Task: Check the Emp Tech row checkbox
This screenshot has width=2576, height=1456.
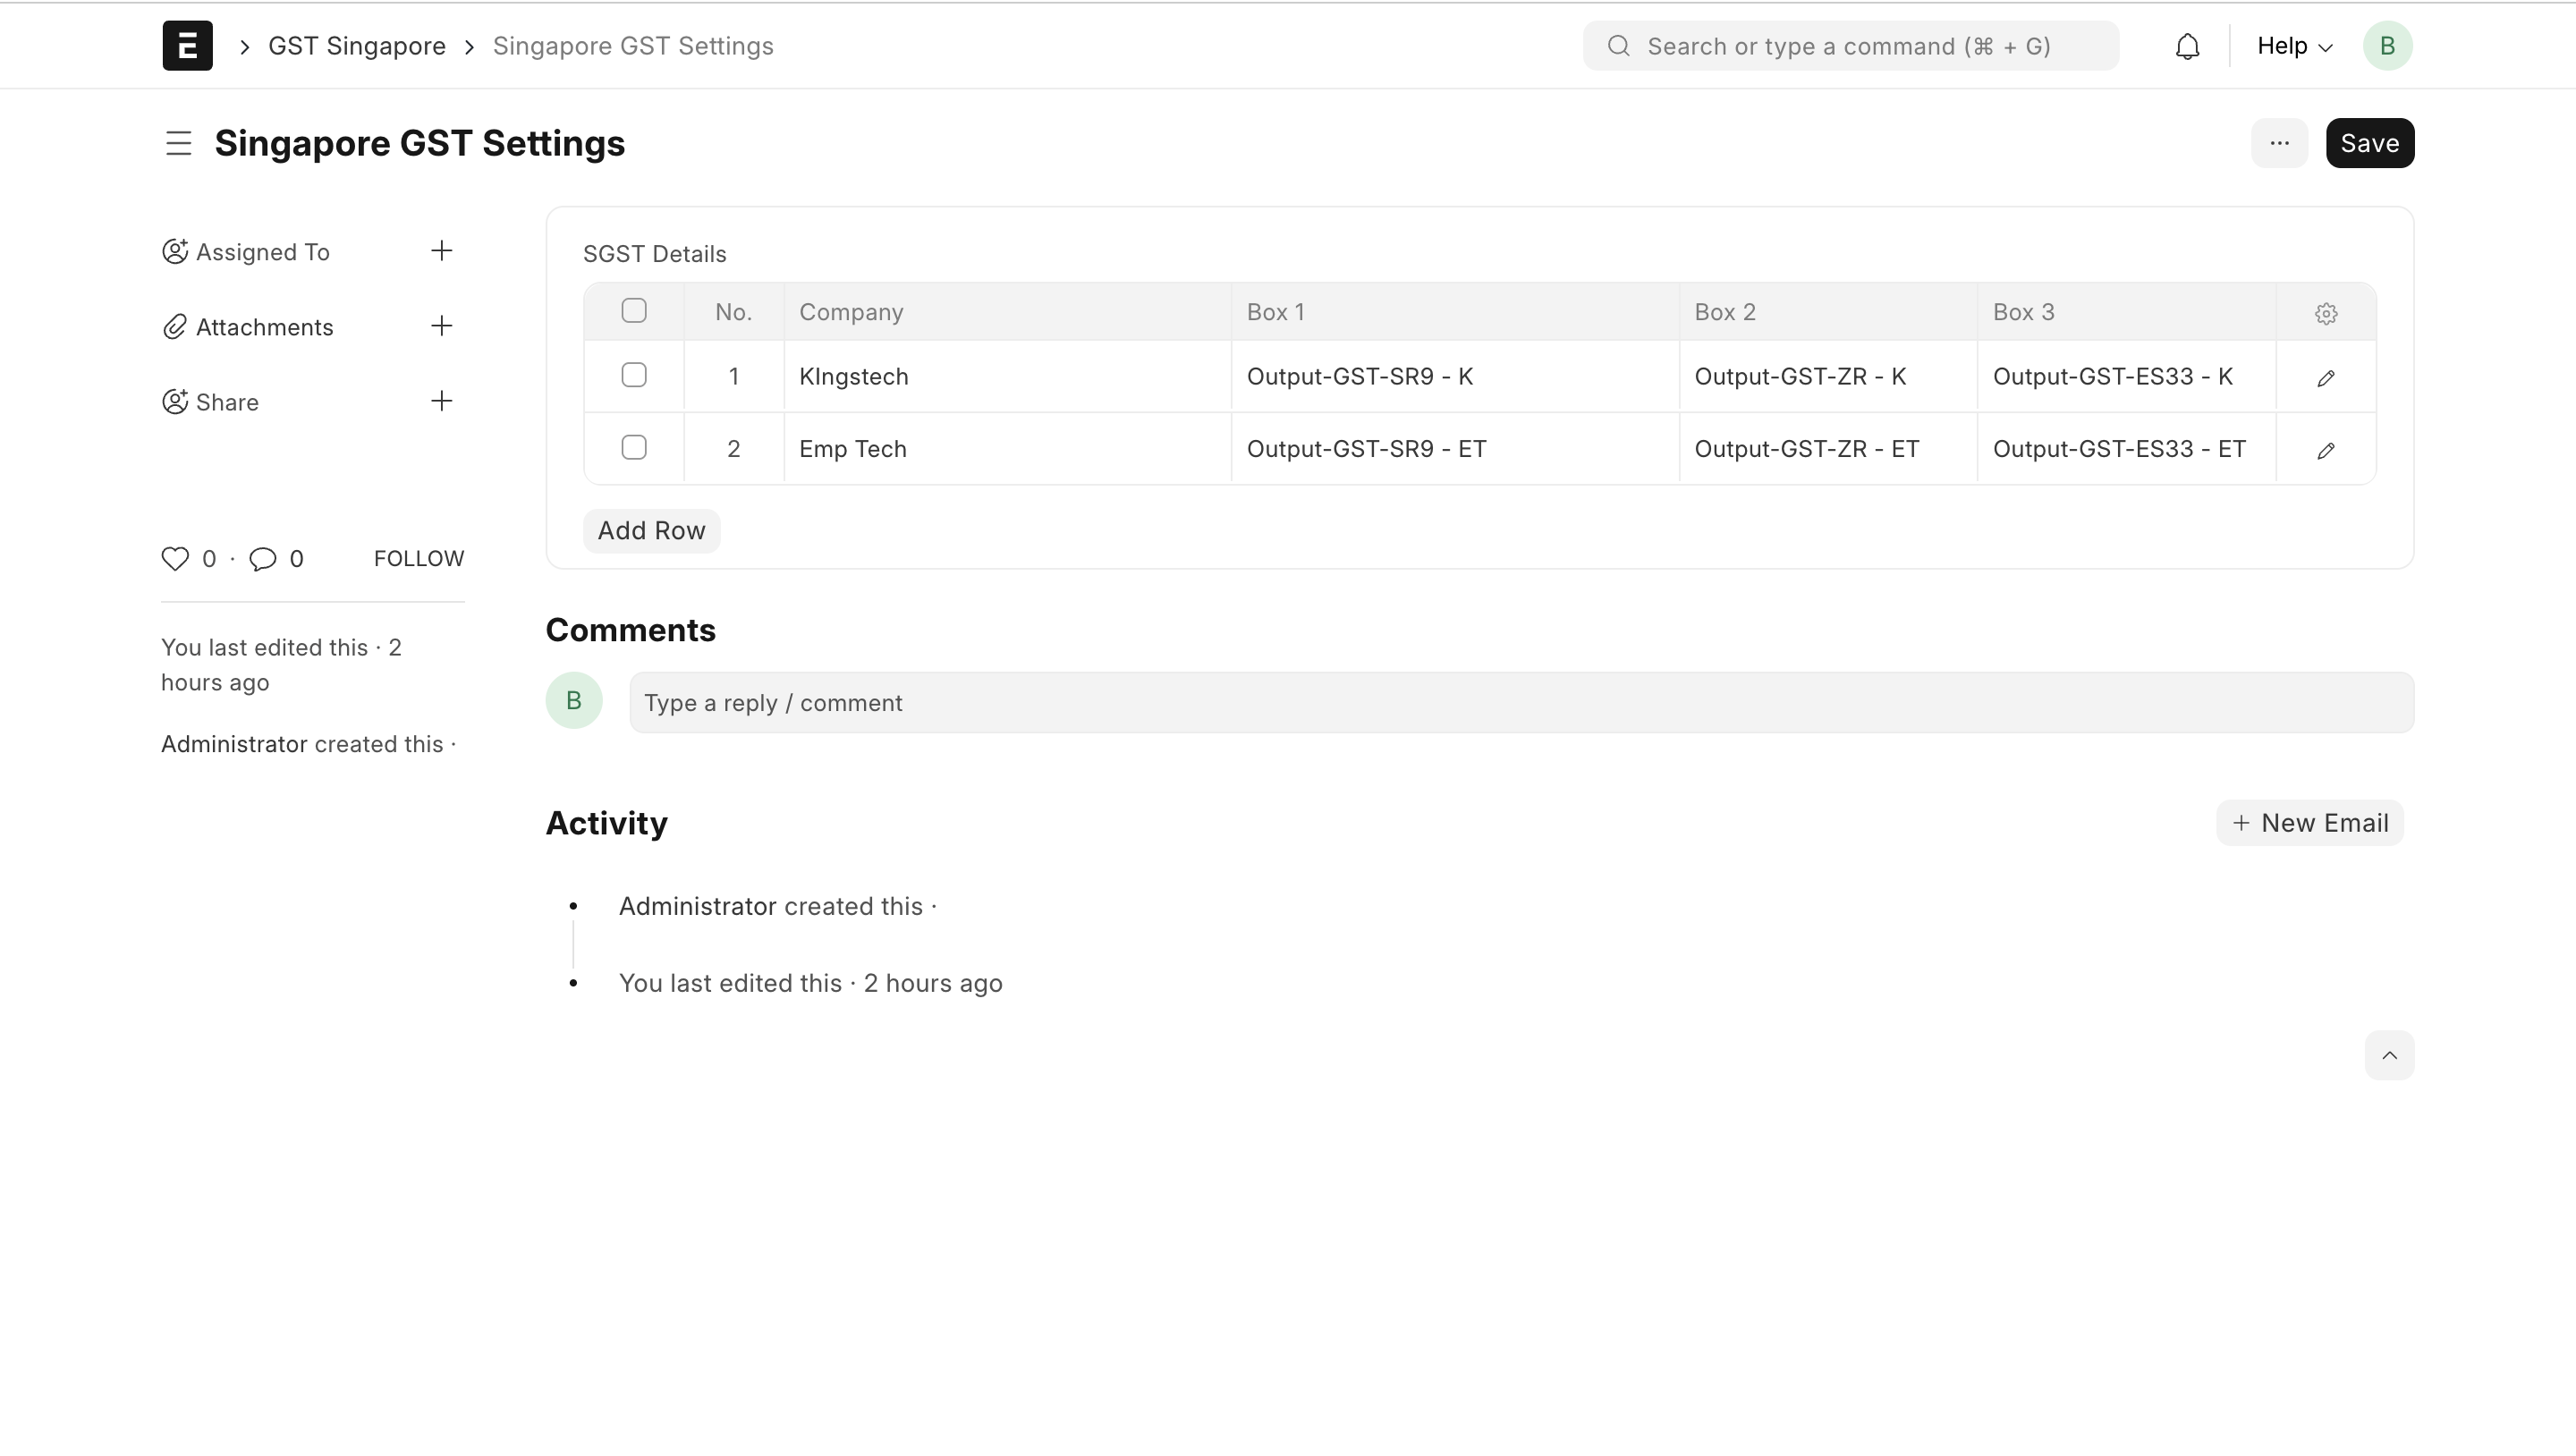Action: pos(634,447)
